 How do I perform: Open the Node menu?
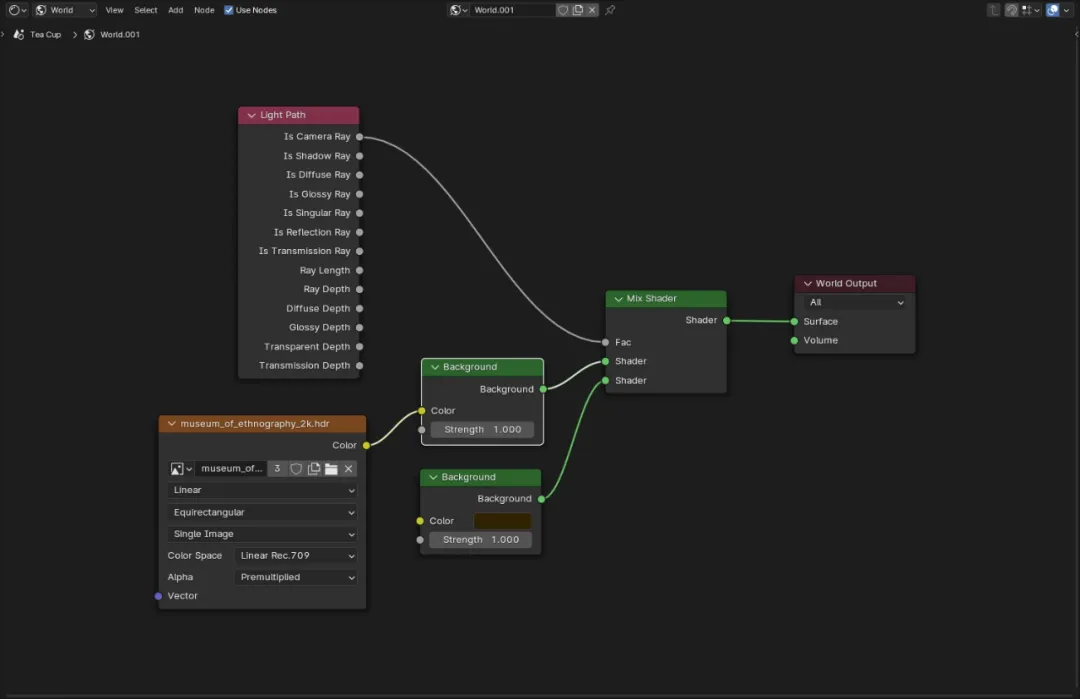tap(204, 10)
